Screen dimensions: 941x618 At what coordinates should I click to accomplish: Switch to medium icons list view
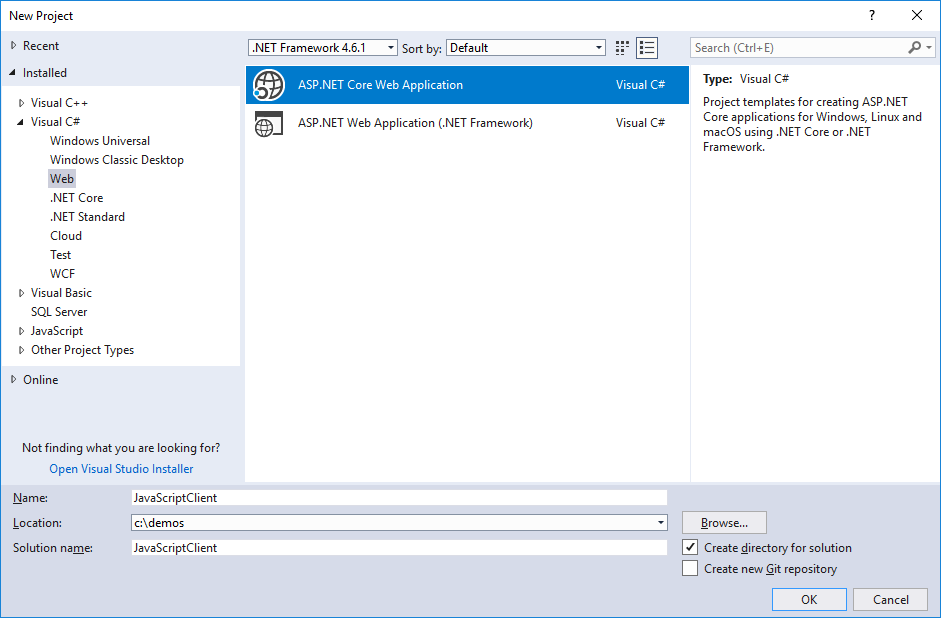(x=647, y=48)
